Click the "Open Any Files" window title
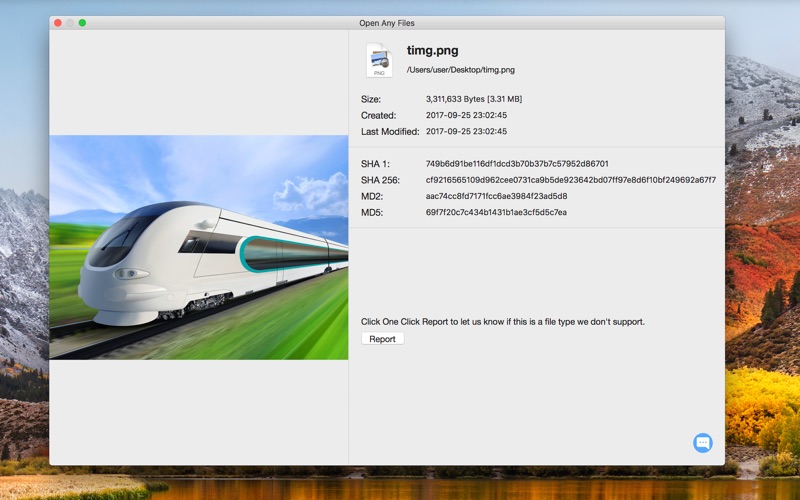Image resolution: width=800 pixels, height=500 pixels. click(x=387, y=23)
